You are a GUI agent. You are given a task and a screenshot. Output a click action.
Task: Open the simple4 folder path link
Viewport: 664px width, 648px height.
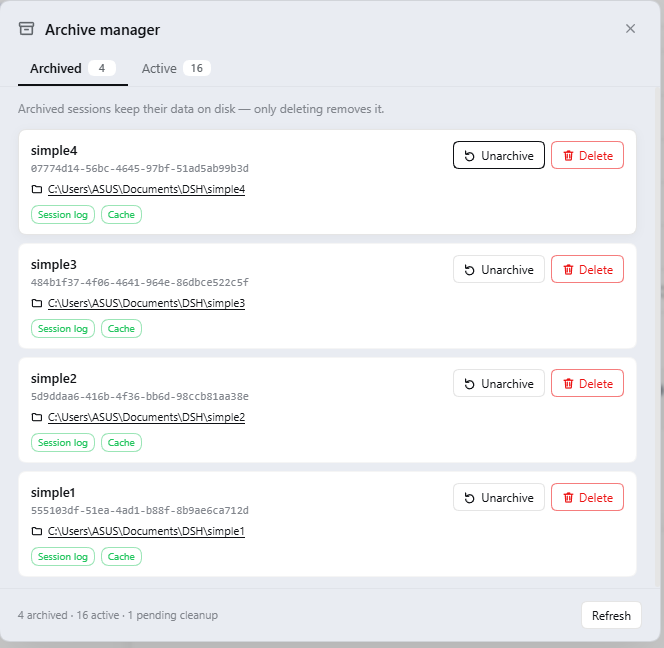click(146, 189)
